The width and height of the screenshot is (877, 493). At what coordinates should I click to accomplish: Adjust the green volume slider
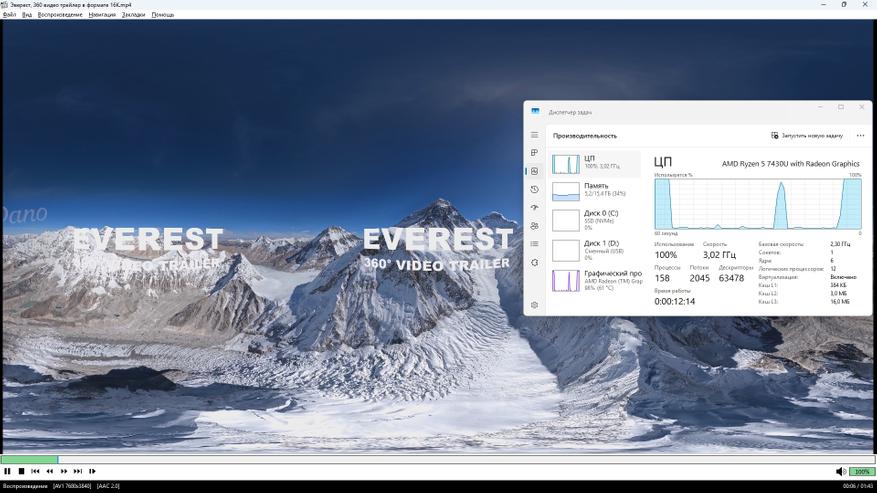tap(862, 472)
